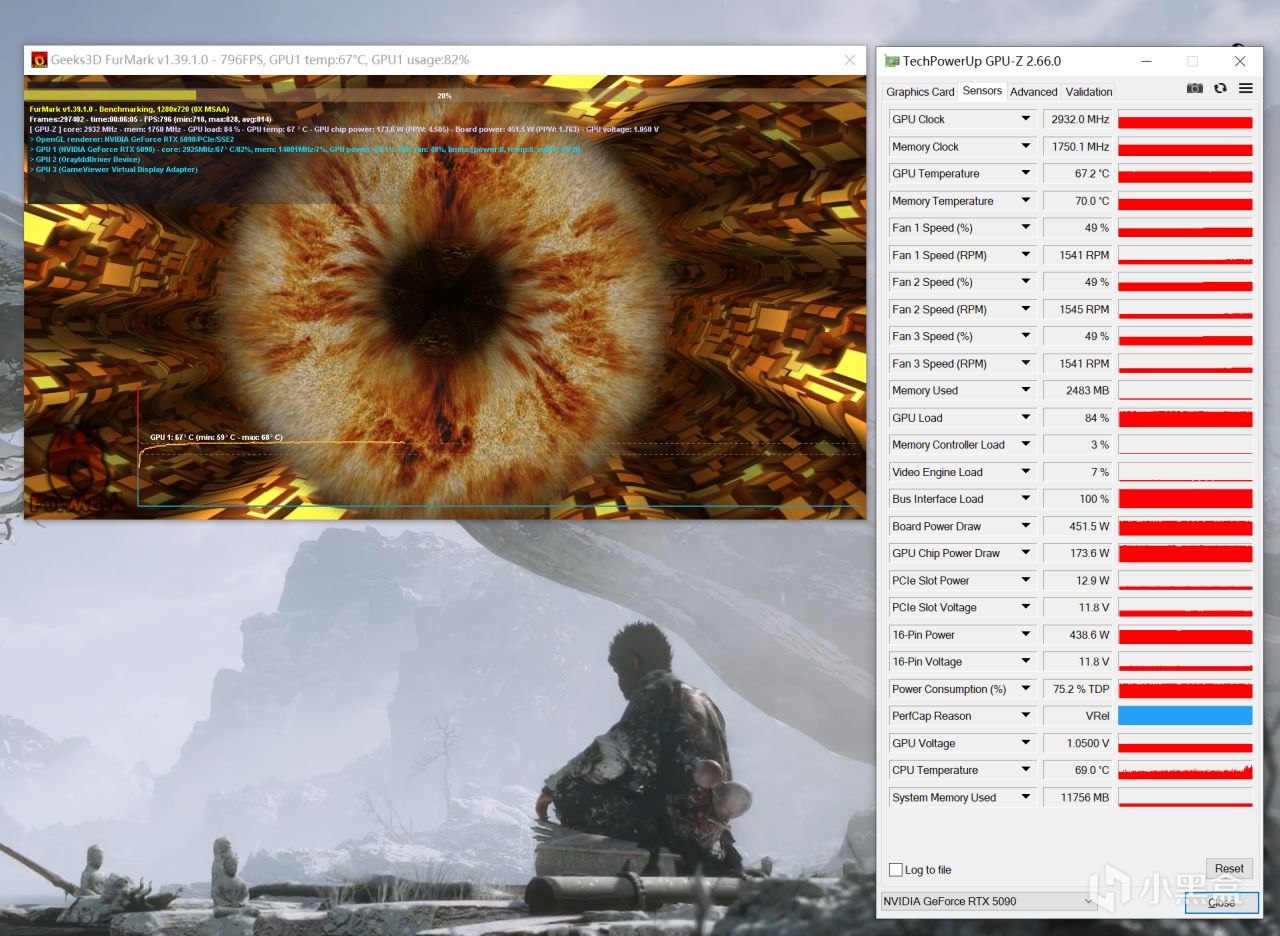Click the GPU 3 GameViewer line in FurMark
Viewport: 1280px width, 936px height.
(x=114, y=170)
